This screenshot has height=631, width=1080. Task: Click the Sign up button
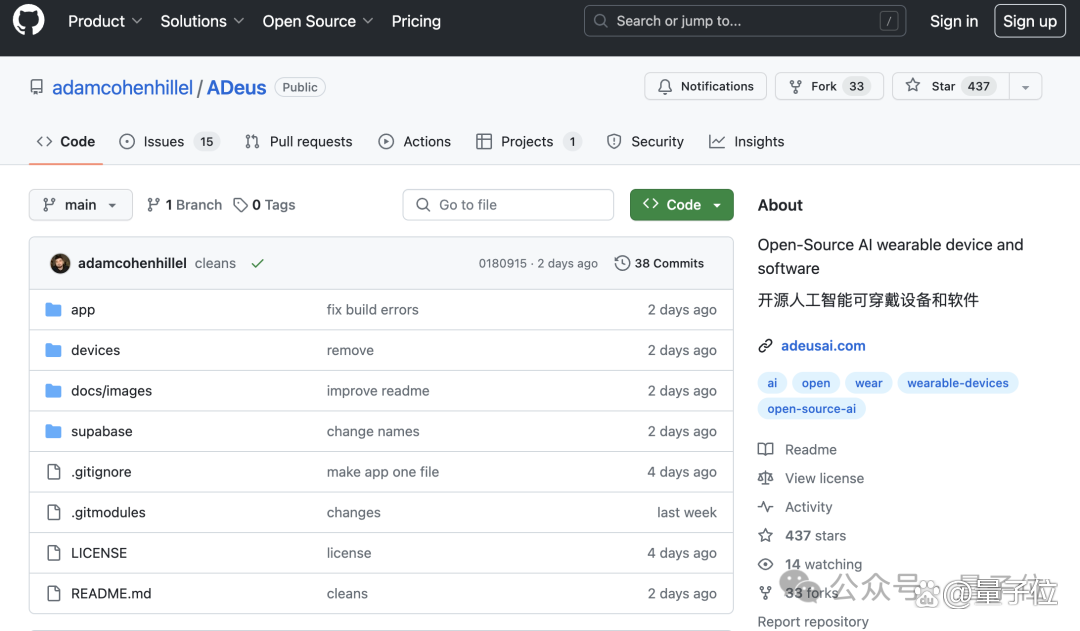tap(1030, 21)
